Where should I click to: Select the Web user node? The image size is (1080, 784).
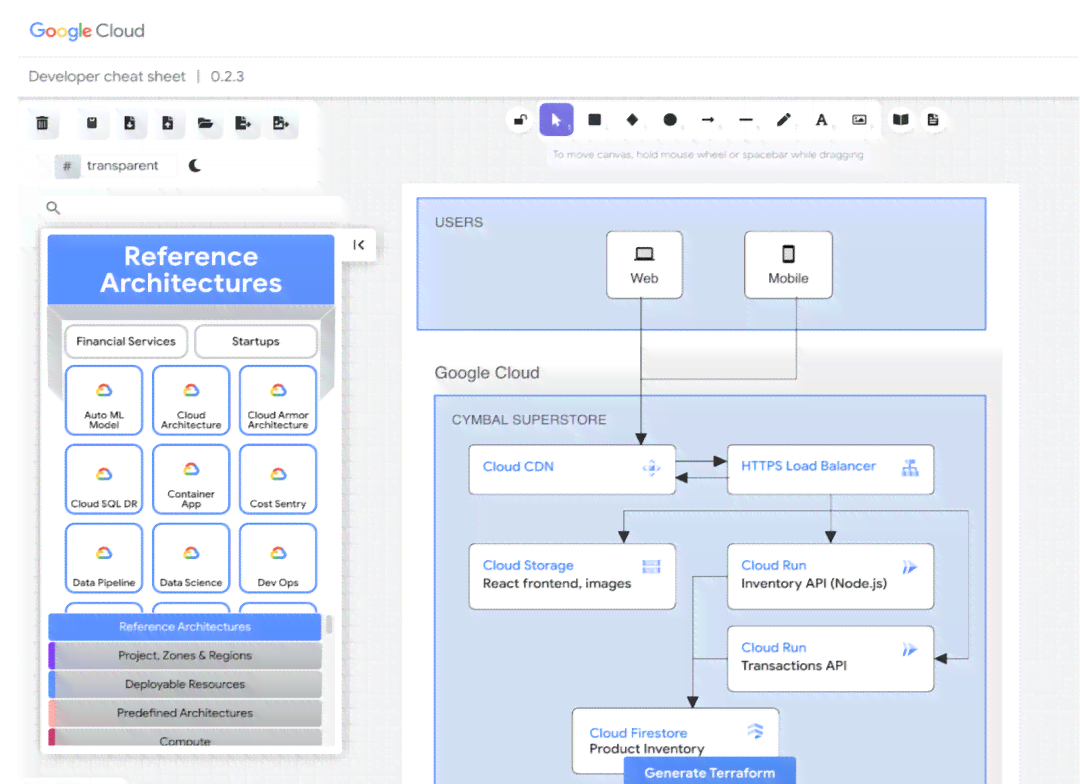pos(644,265)
